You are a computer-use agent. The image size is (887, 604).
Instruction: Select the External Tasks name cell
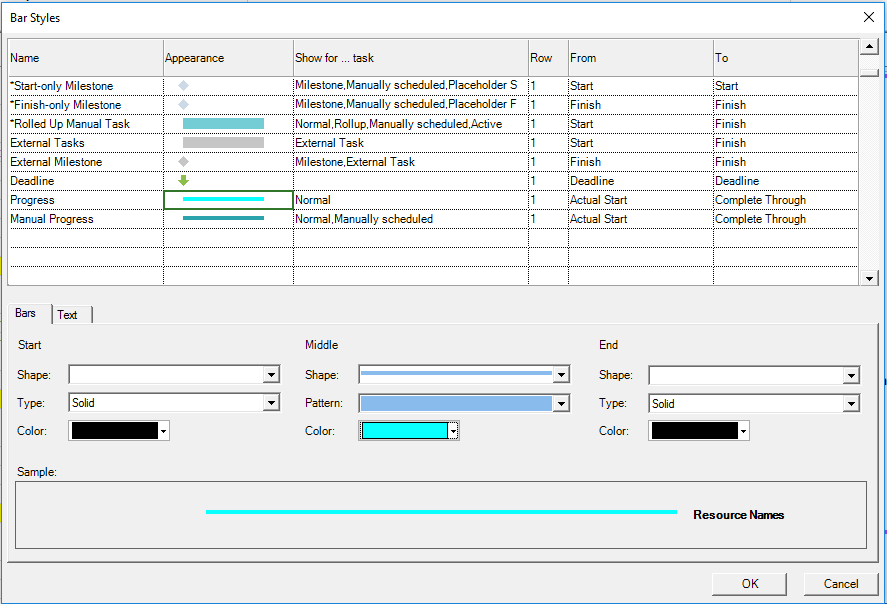tap(86, 143)
